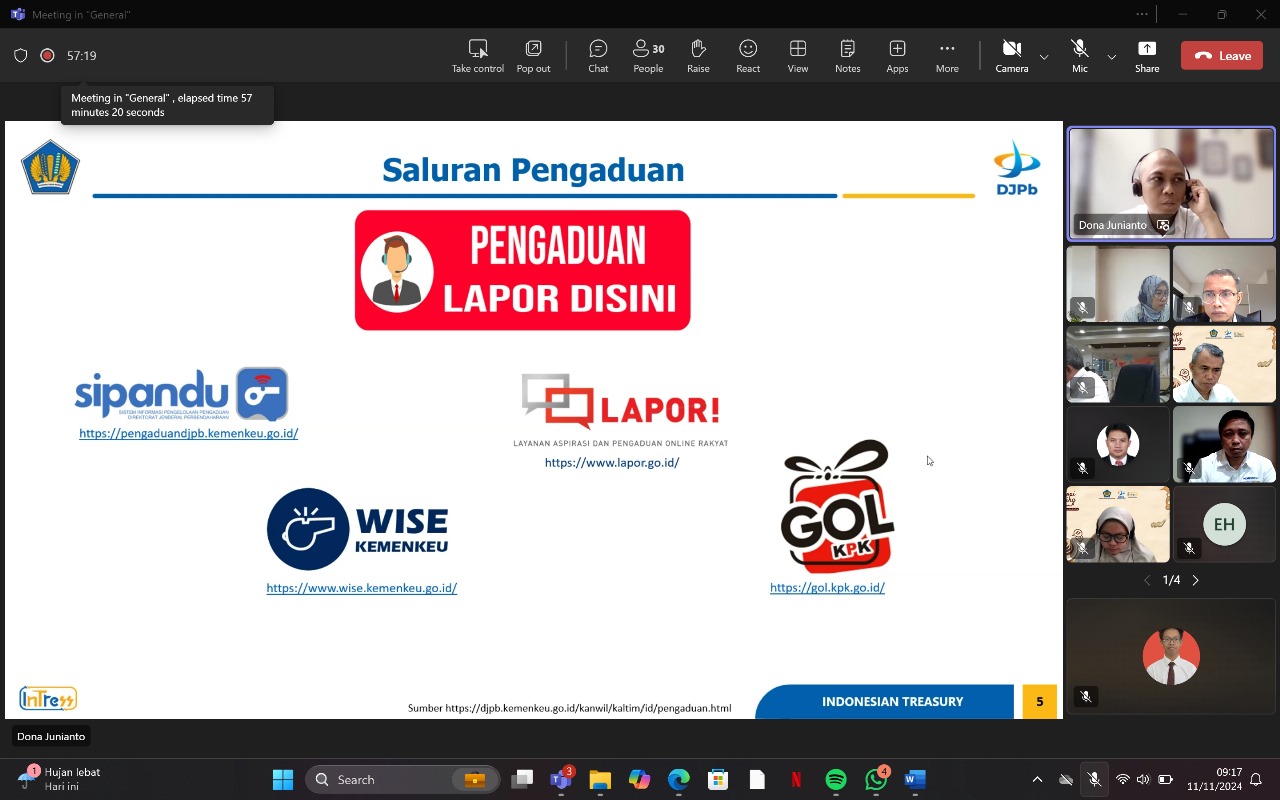Click the WISE Kemenkeu whistle logo
Viewport: 1280px width, 800px height.
coord(357,529)
